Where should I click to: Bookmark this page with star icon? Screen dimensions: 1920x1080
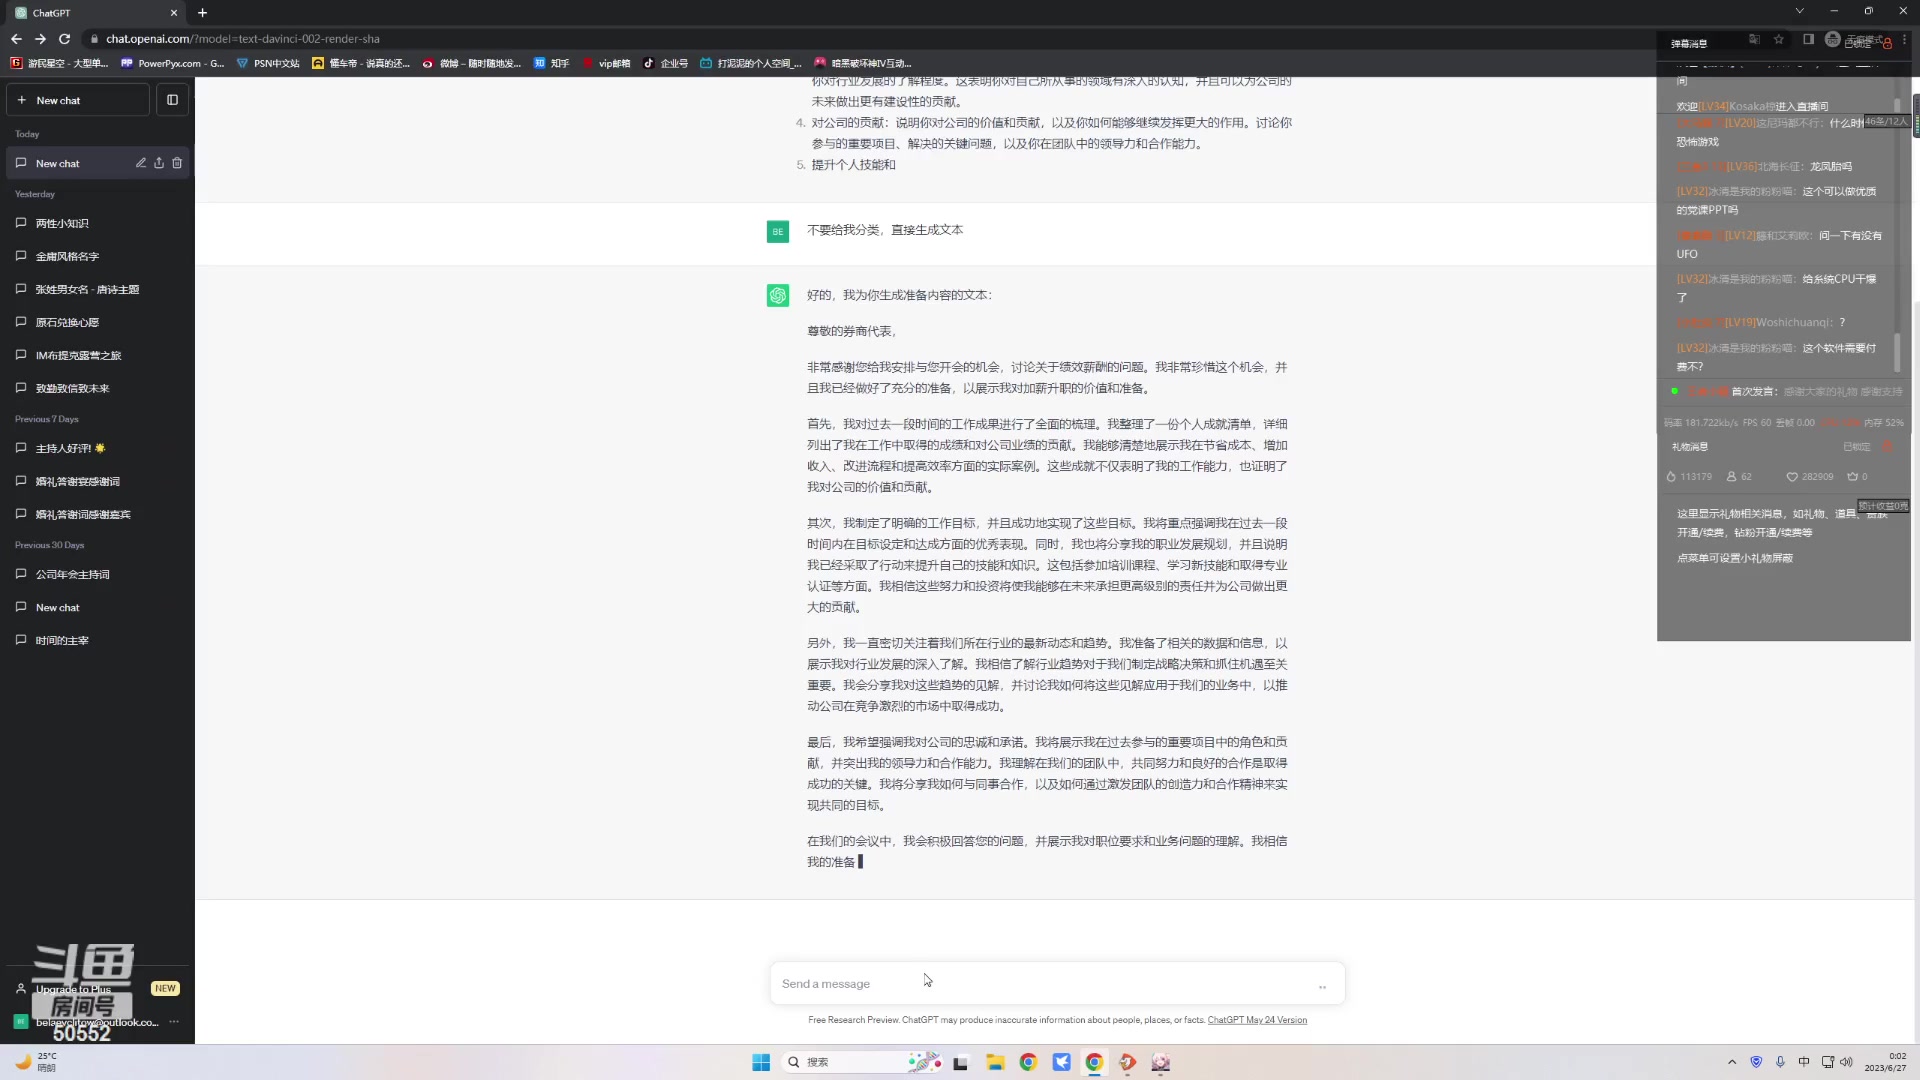(1779, 39)
